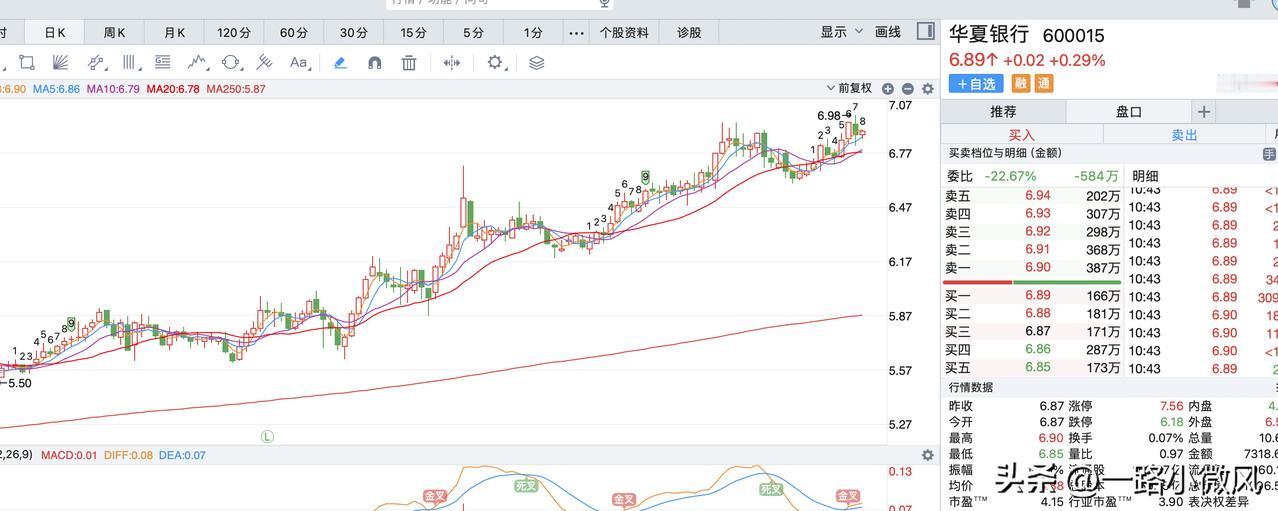1278x511 pixels.
Task: Click the 委比 -22.67% value
Action: (1011, 176)
